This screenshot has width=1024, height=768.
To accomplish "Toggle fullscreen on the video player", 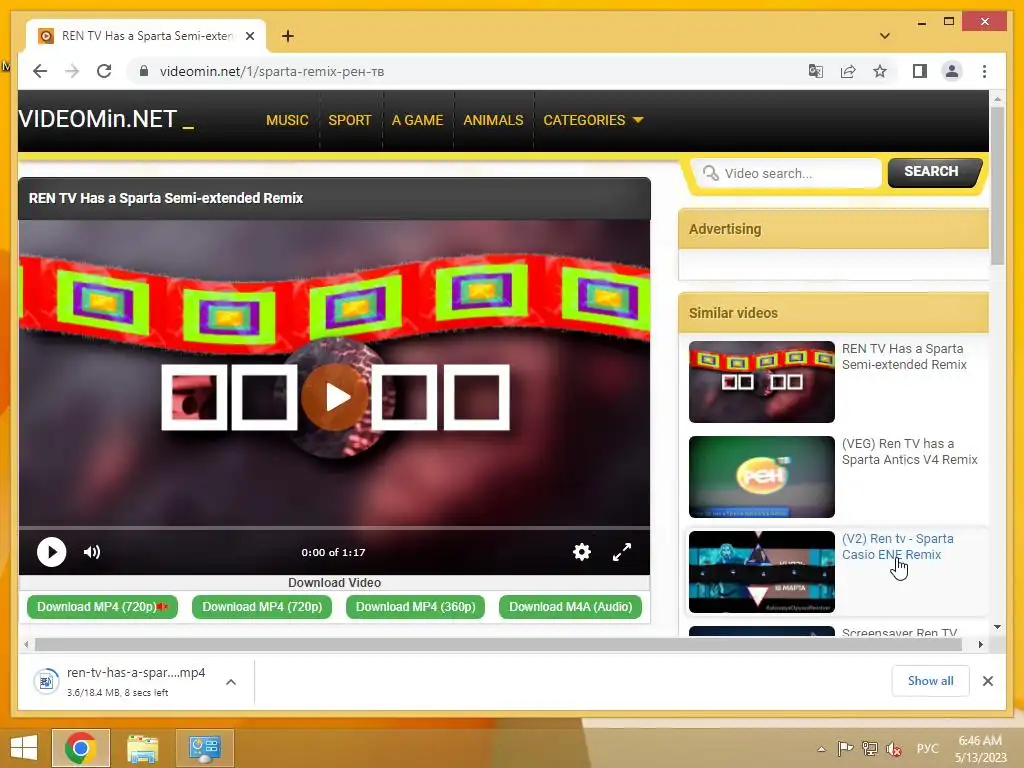I will tap(622, 552).
